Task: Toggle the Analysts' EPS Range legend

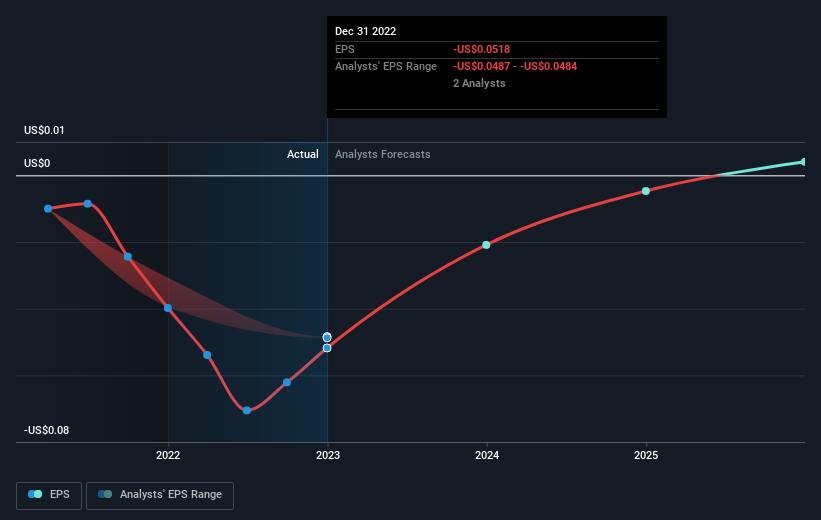Action: pyautogui.click(x=160, y=495)
